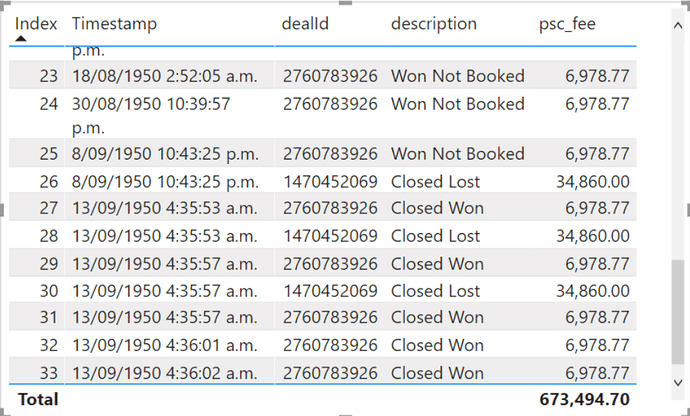The height and width of the screenshot is (416, 690).
Task: Sort by the dealId column header
Action: tap(305, 23)
